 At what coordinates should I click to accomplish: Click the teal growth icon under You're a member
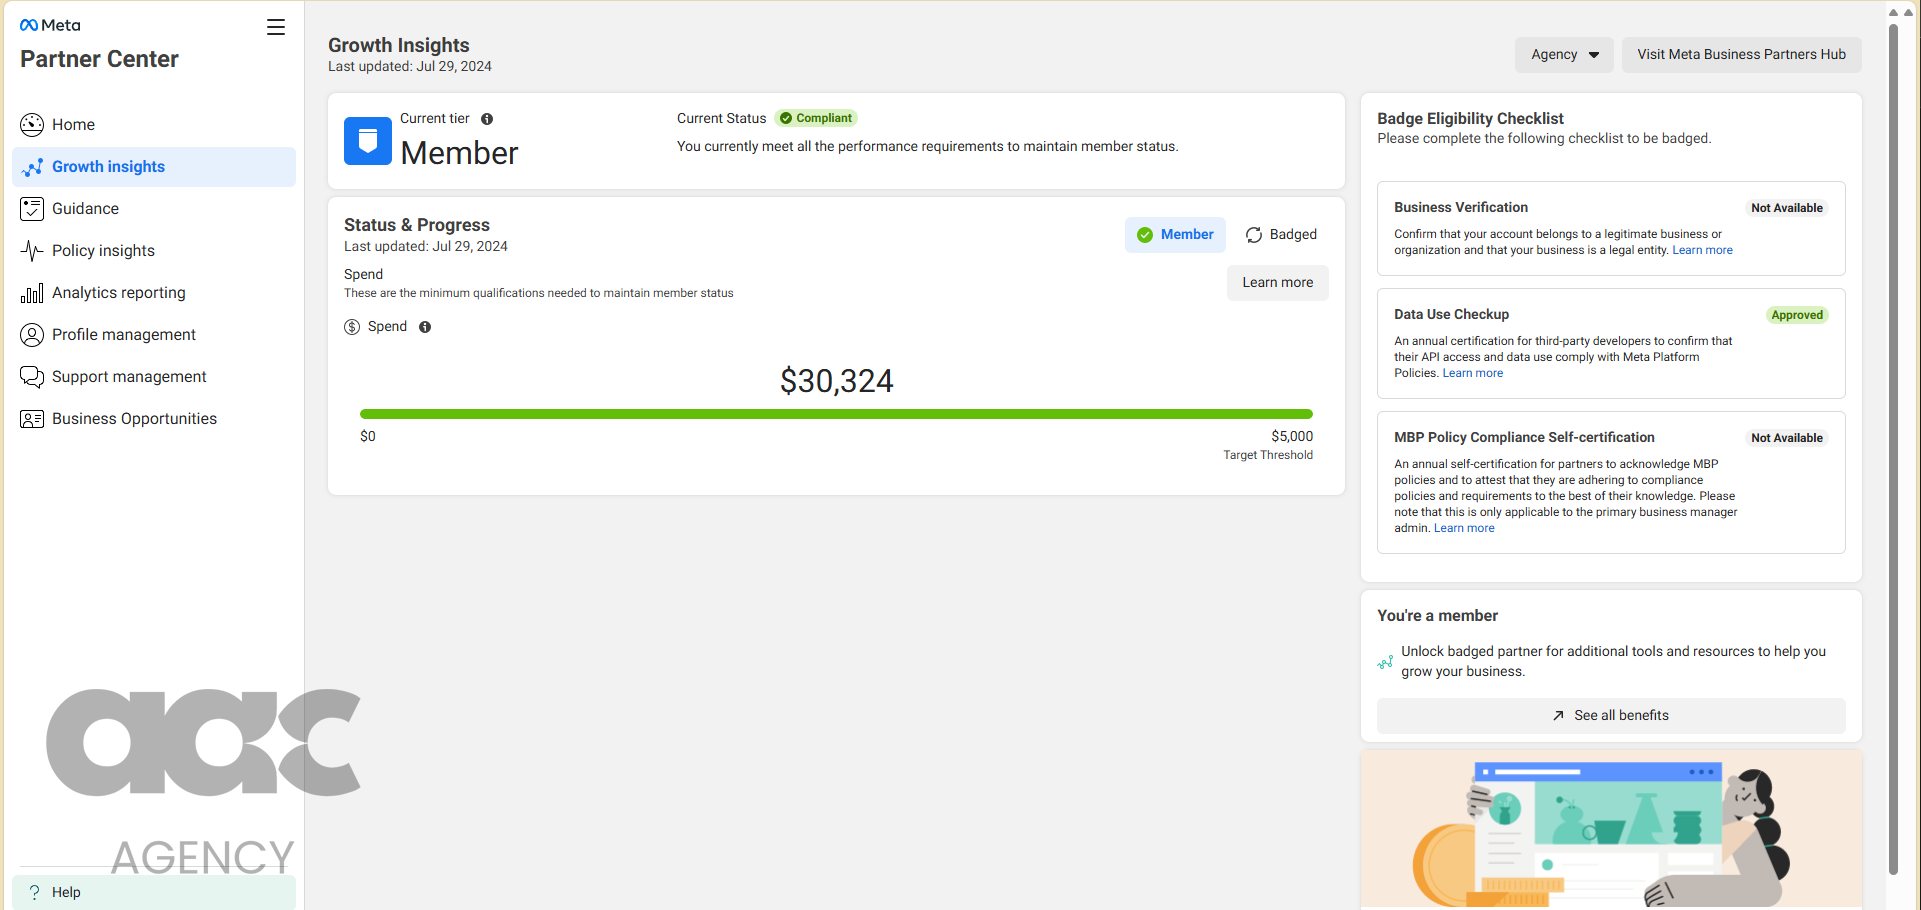1386,662
